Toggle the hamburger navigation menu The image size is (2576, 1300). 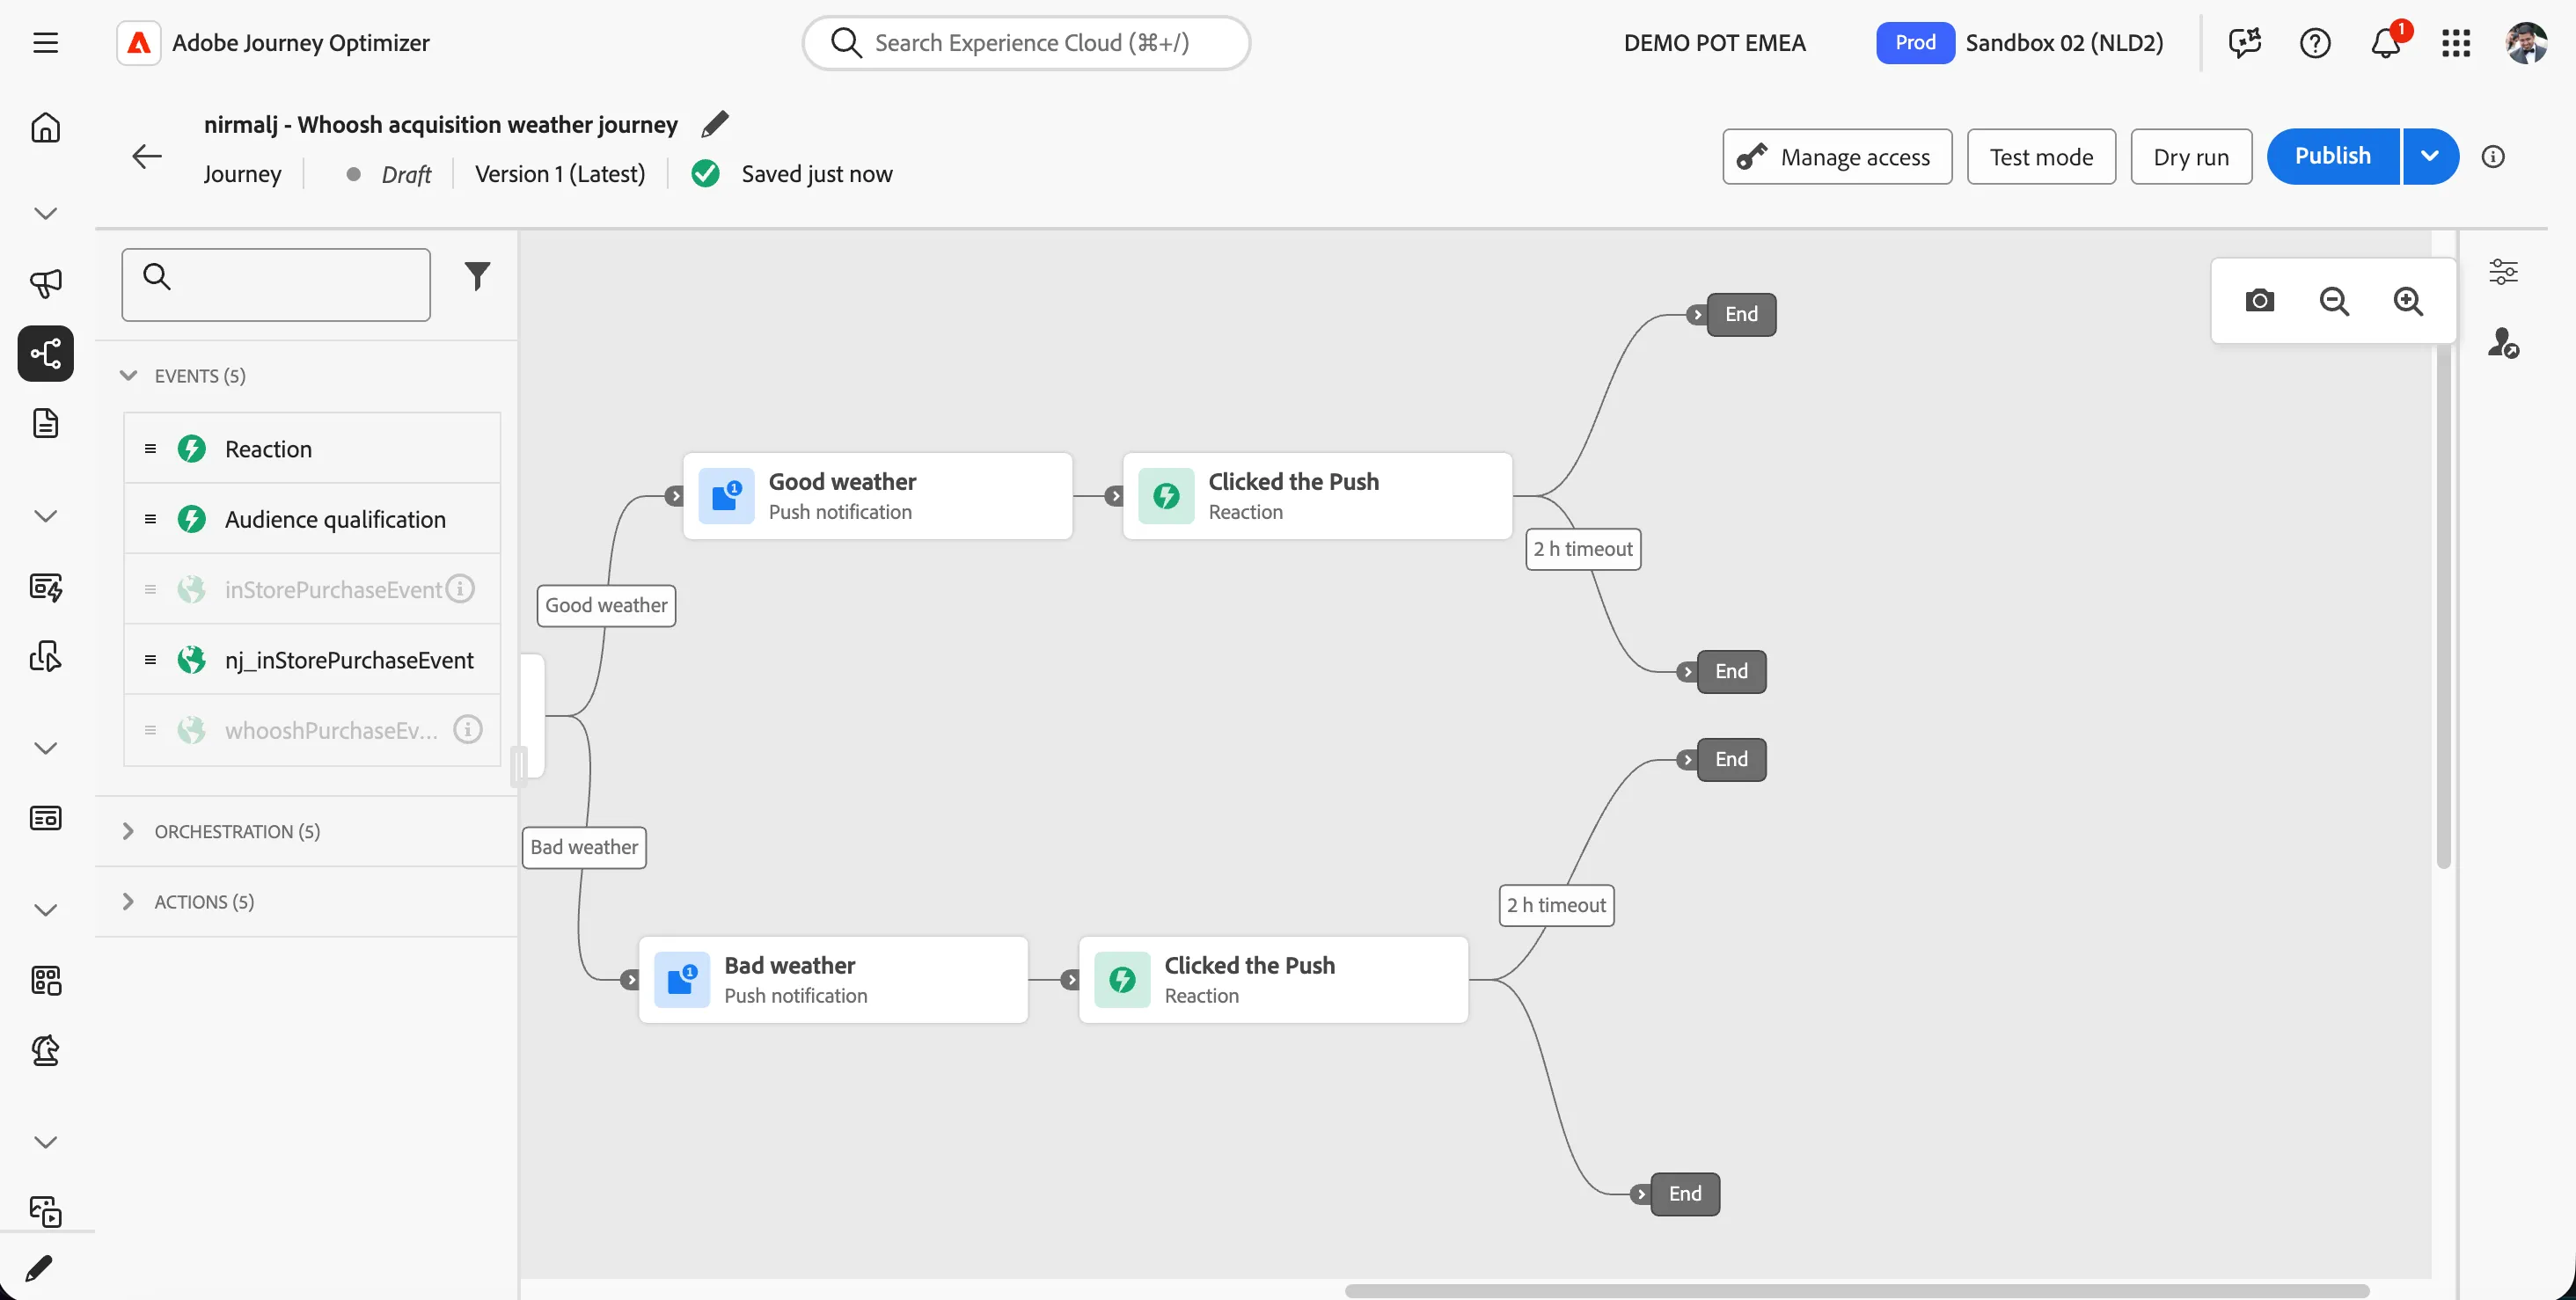[x=46, y=43]
